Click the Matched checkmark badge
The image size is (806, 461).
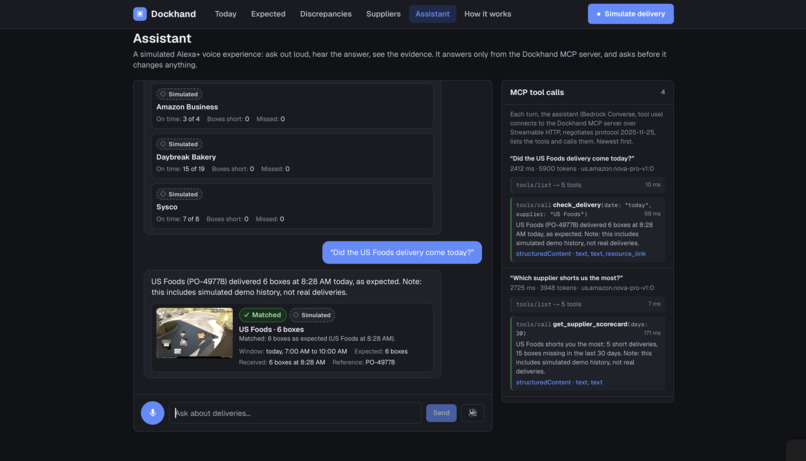click(x=262, y=315)
